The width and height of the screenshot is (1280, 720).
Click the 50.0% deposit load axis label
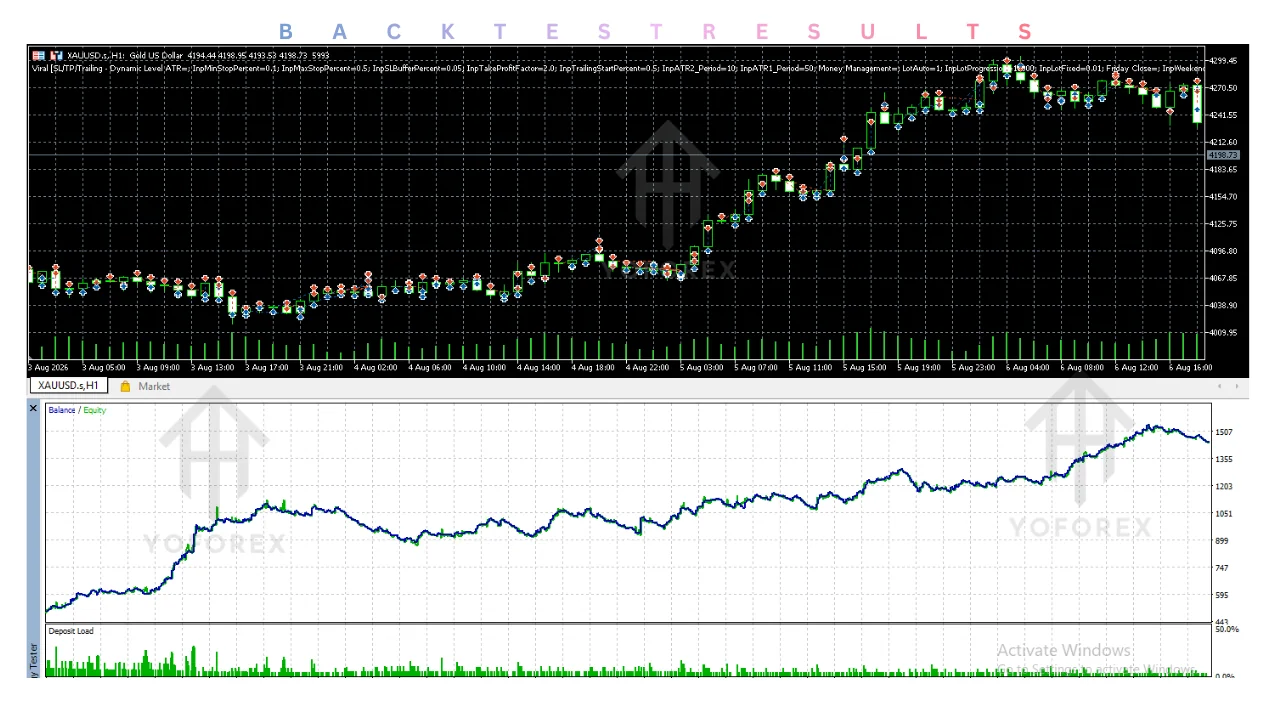point(1227,629)
